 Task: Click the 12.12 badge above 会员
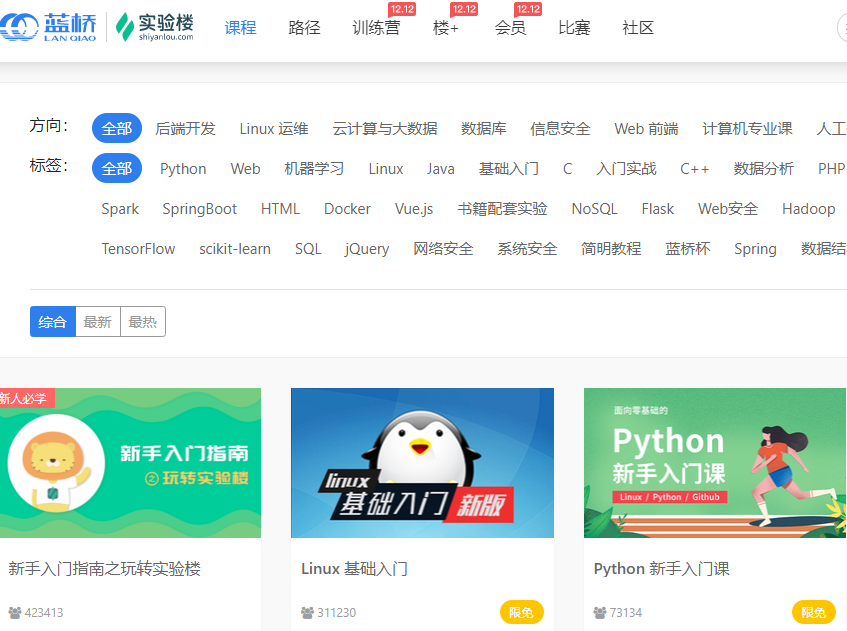pos(528,9)
